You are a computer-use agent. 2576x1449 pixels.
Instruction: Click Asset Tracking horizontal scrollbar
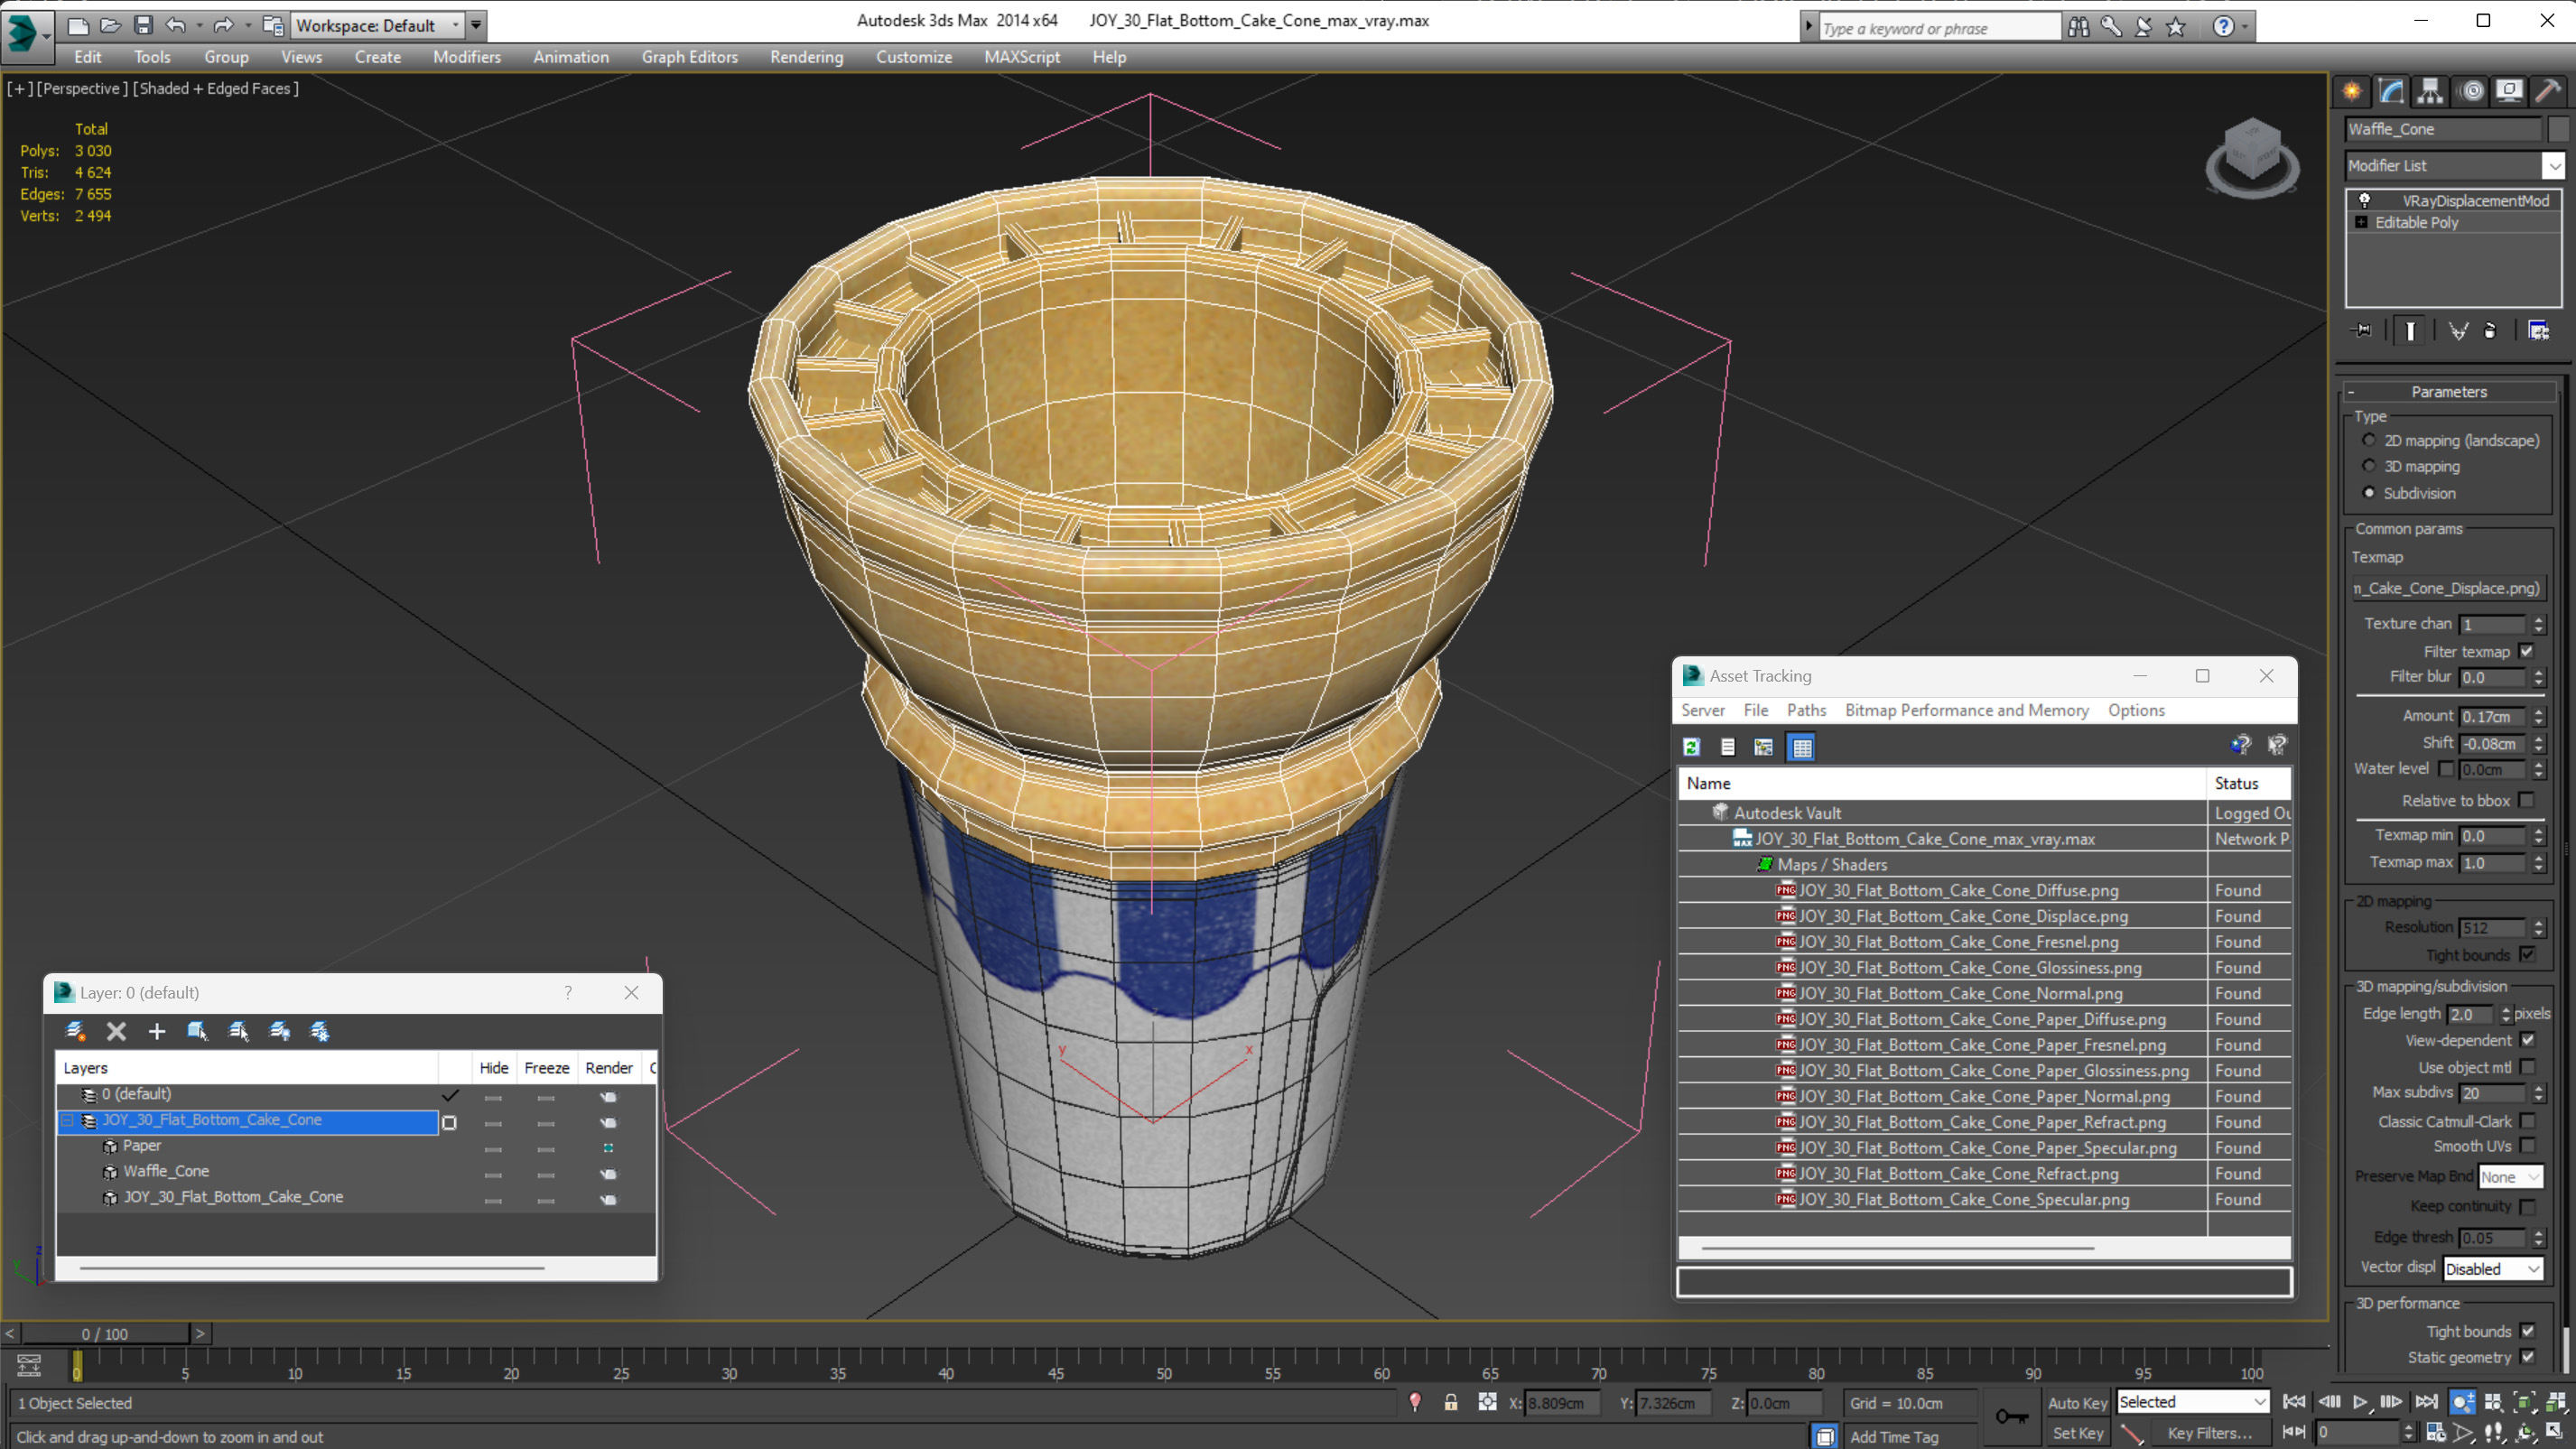(1897, 1248)
